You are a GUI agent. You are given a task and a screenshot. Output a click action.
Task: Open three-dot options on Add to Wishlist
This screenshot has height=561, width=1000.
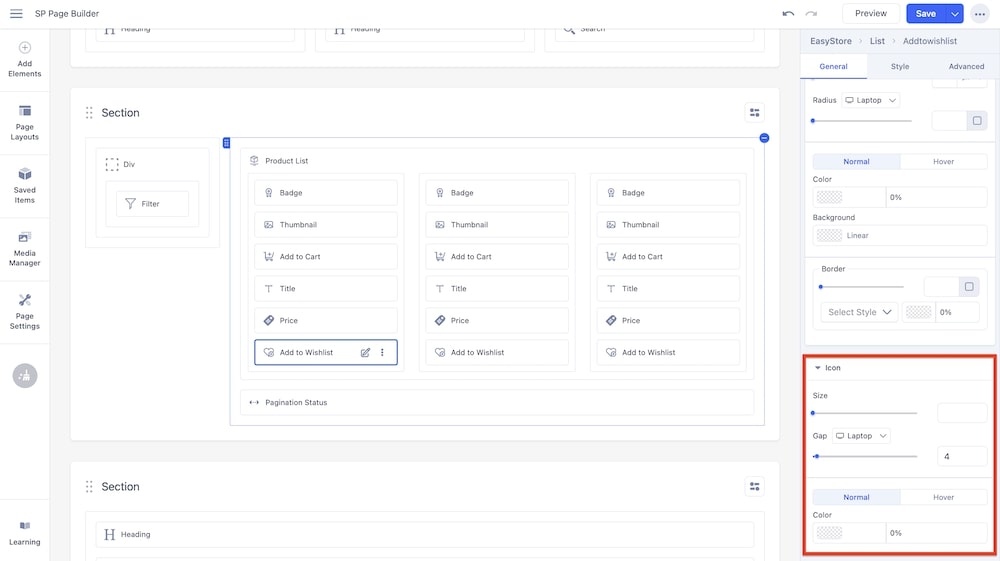382,353
